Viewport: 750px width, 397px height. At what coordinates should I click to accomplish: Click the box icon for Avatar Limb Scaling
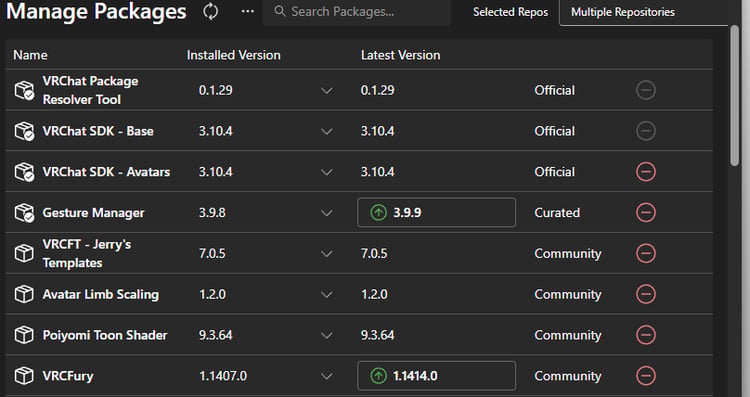coord(24,294)
